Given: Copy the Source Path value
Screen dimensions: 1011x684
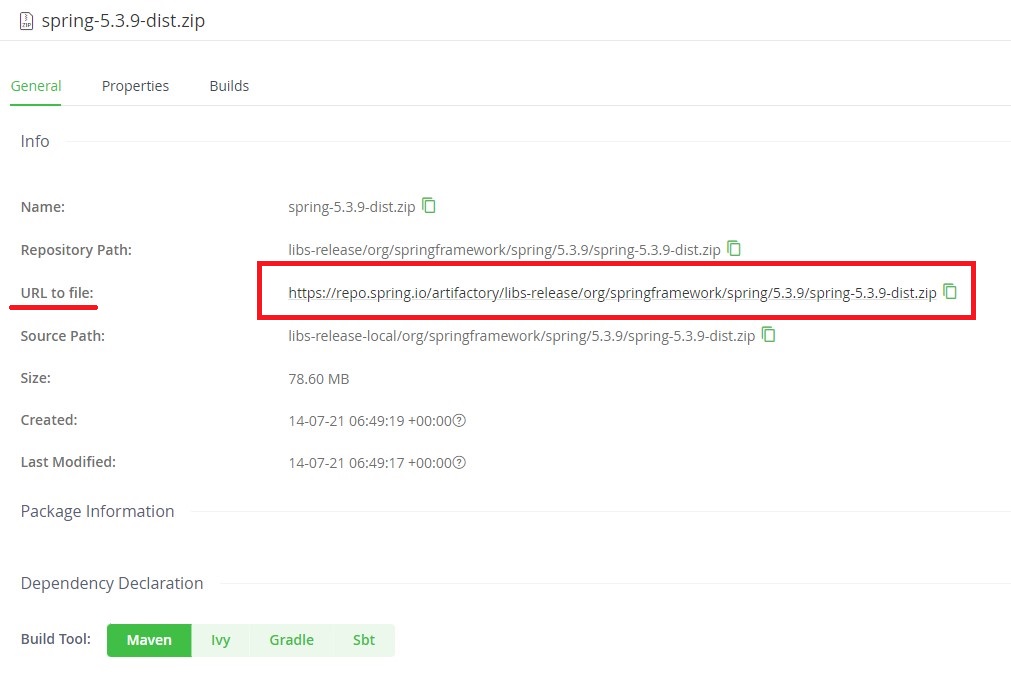Looking at the screenshot, I should [769, 335].
